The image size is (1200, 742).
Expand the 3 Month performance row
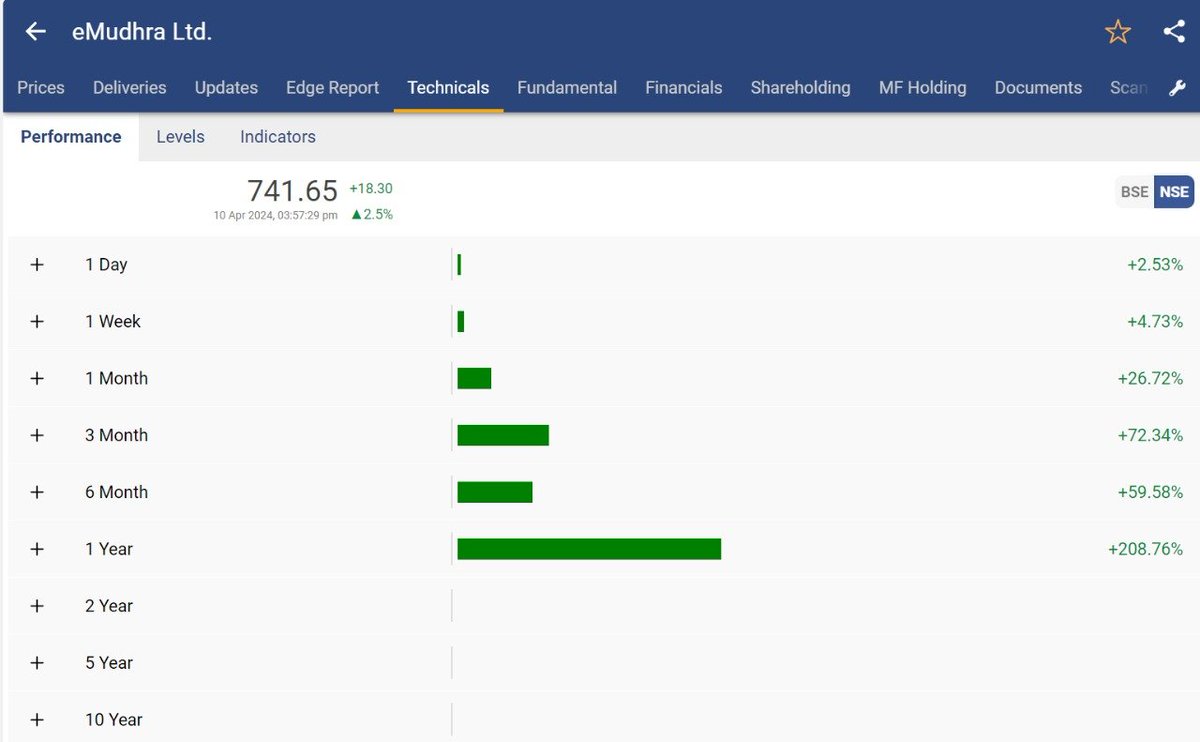37,436
